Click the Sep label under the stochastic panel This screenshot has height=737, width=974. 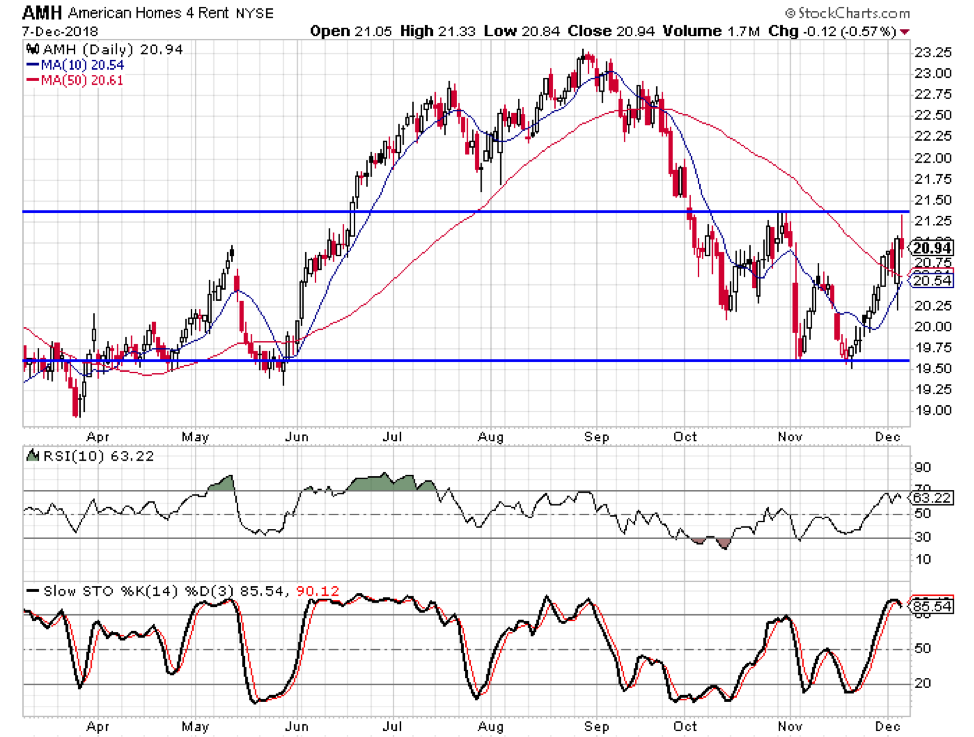[x=596, y=726]
